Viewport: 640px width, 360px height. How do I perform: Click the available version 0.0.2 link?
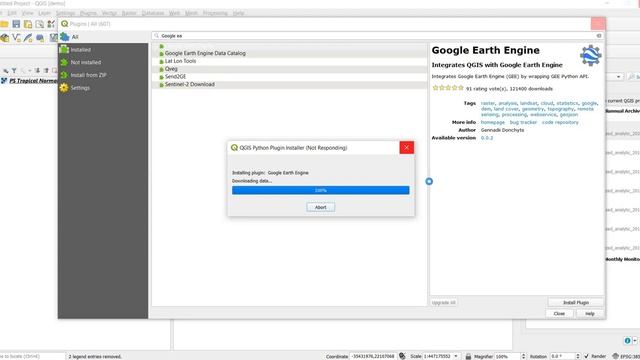(x=487, y=138)
